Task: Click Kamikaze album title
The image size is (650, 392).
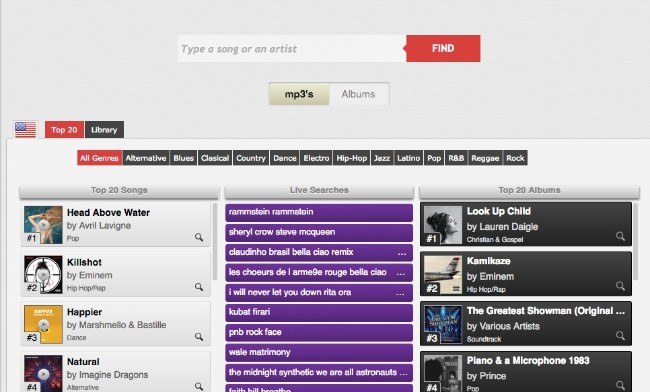Action: pos(488,261)
